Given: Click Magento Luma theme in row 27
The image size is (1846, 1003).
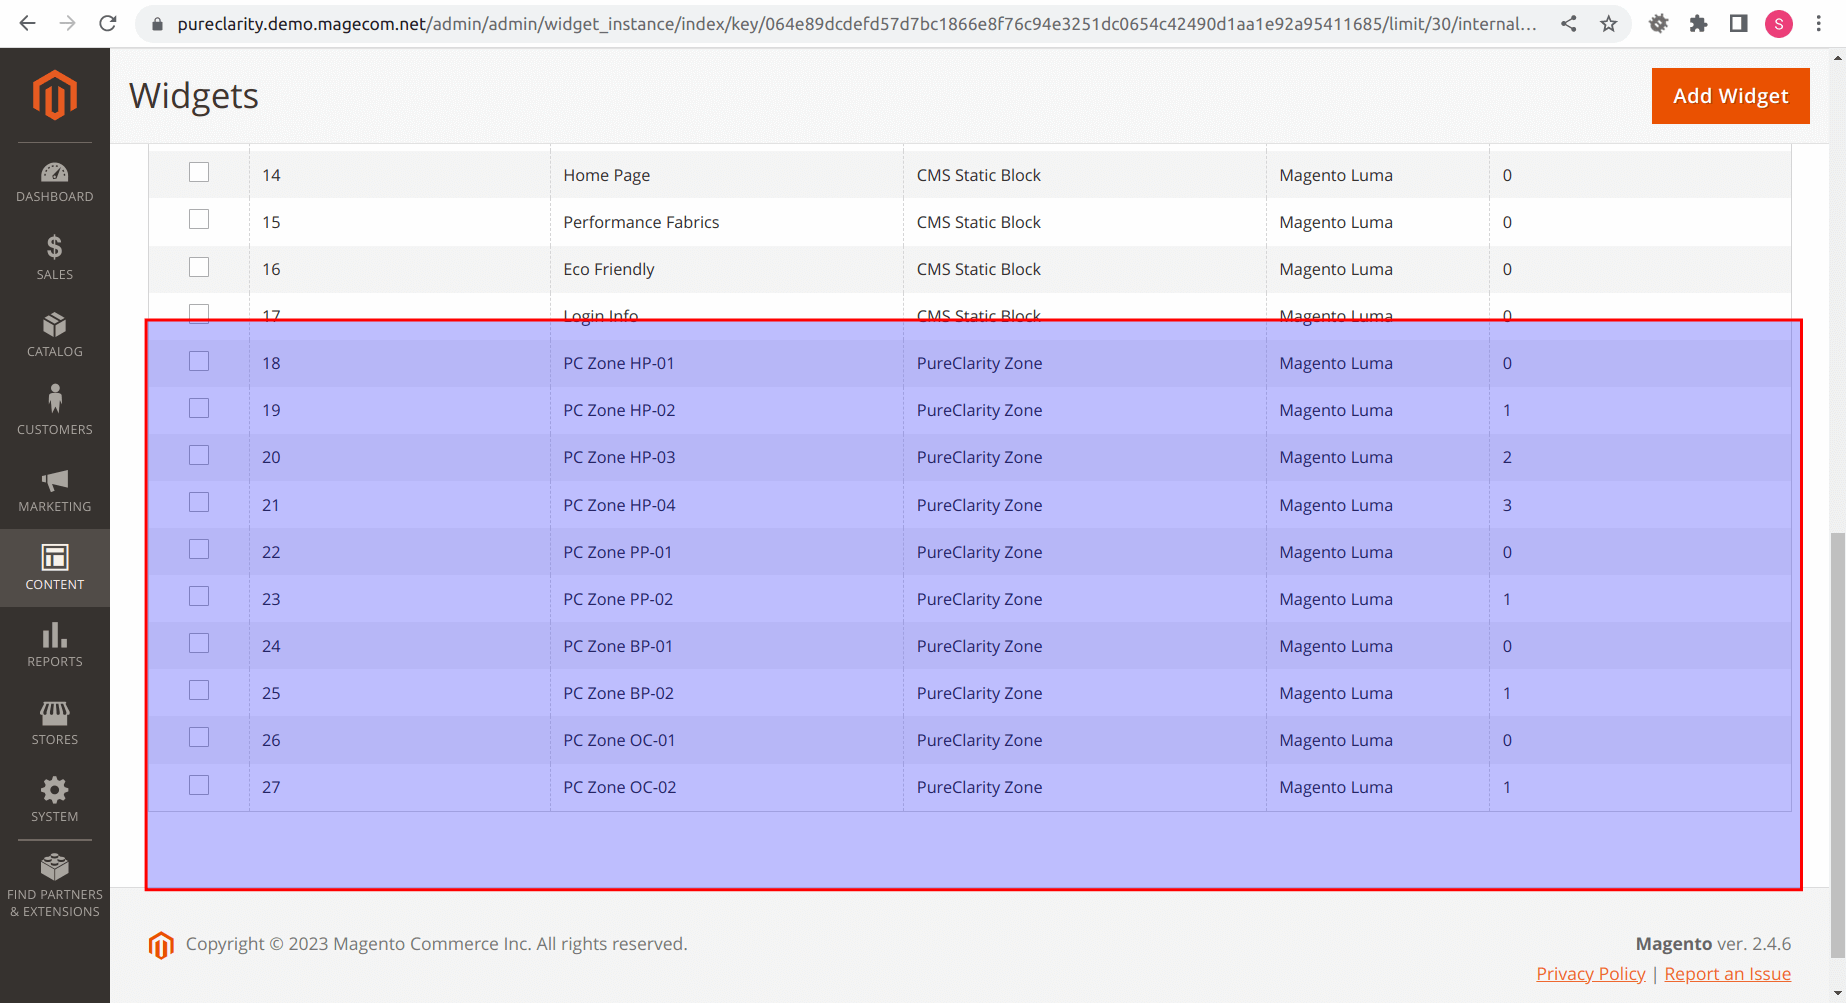Looking at the screenshot, I should pyautogui.click(x=1335, y=787).
